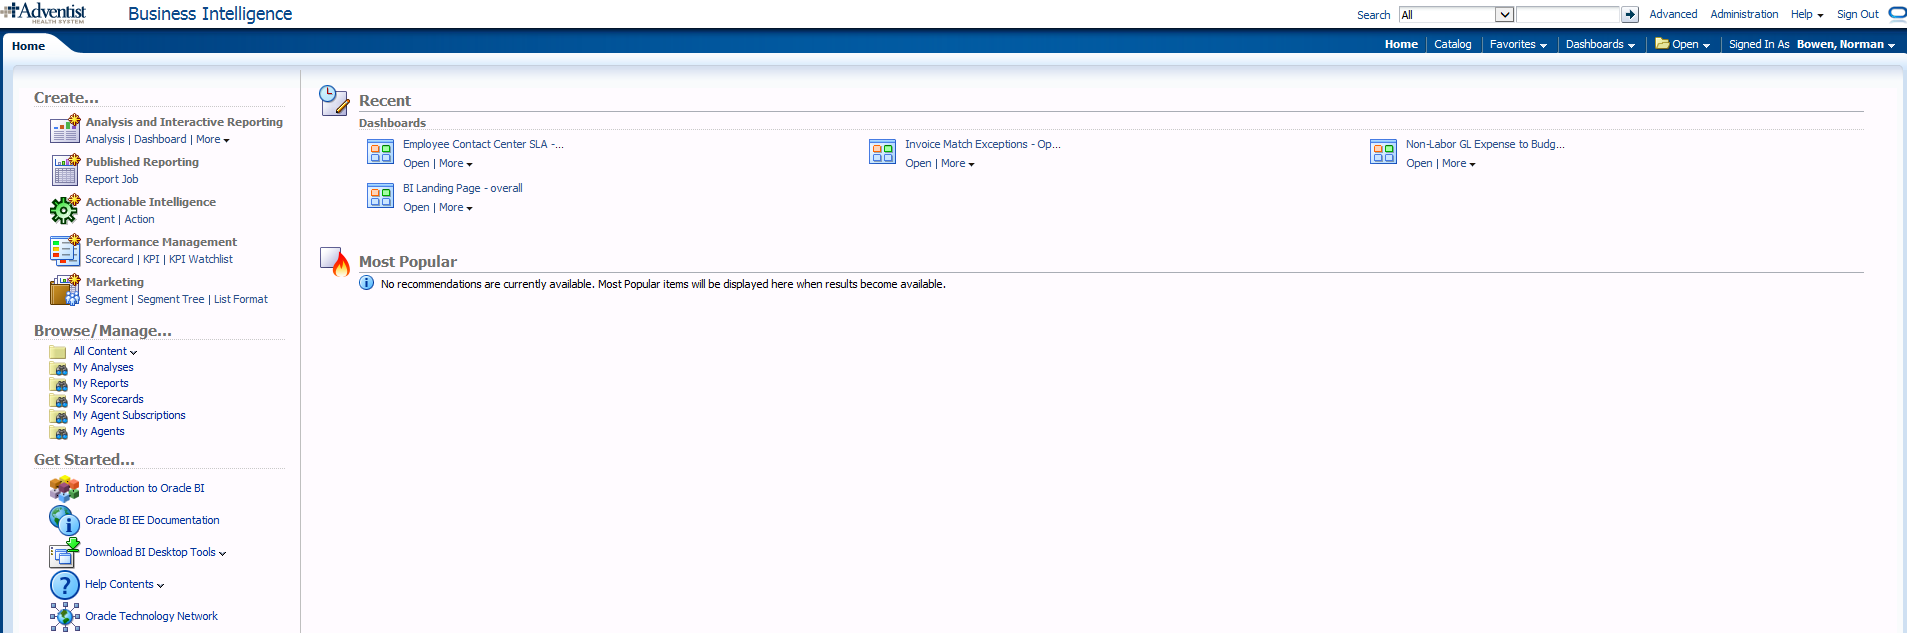Expand More under Analysis and Interactive Reporting
Screen dimensions: 1907x633
click(x=213, y=140)
